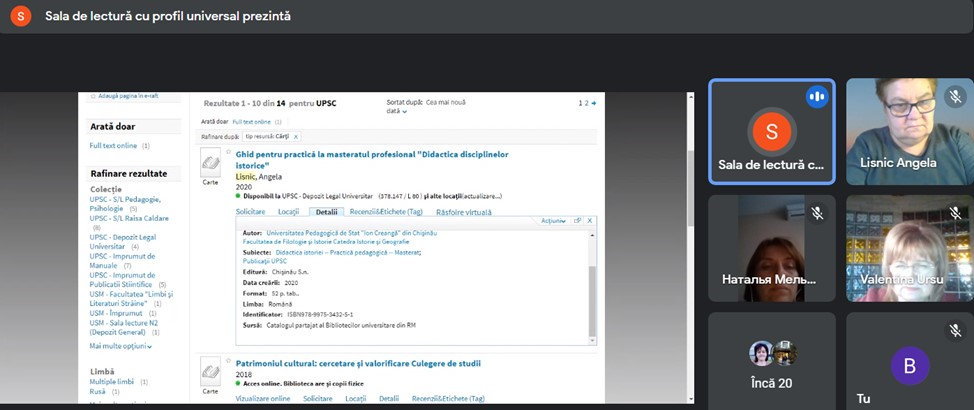Click Adaugă pagina în e-raft link

[x=129, y=96]
